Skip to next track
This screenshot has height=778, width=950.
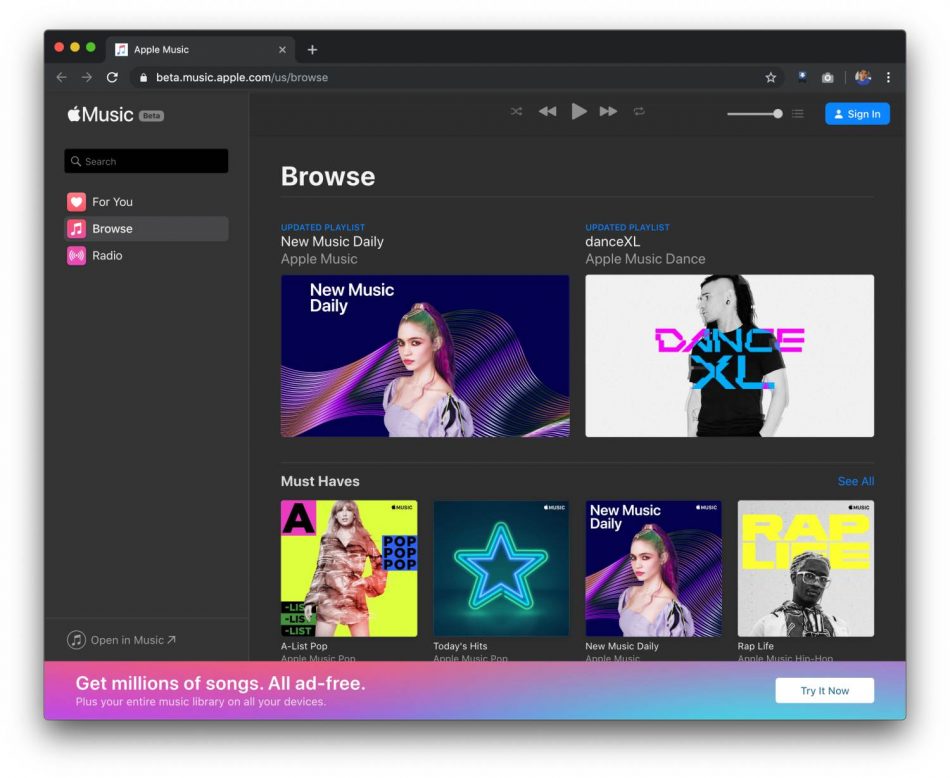click(608, 111)
